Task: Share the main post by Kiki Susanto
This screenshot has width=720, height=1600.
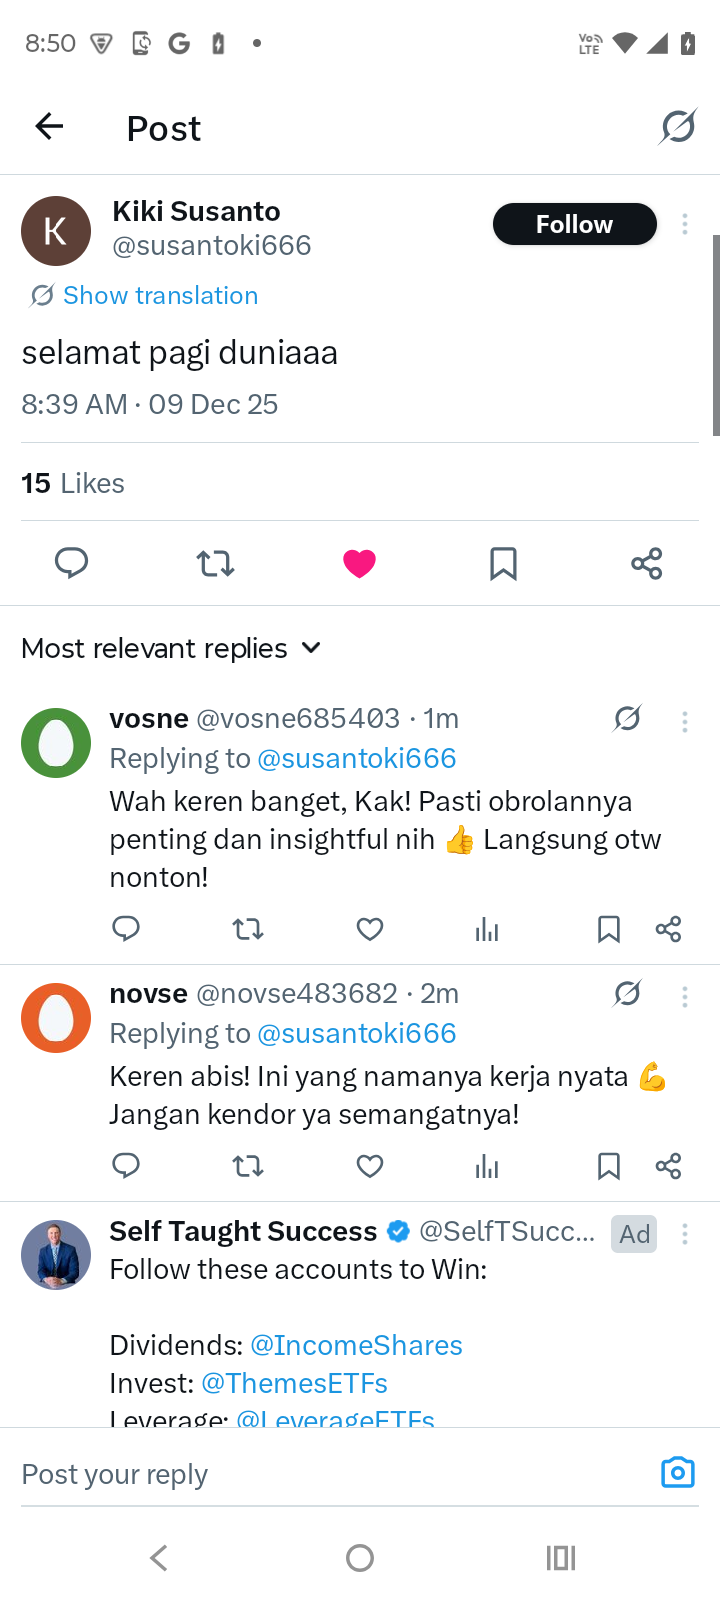Action: coord(647,564)
